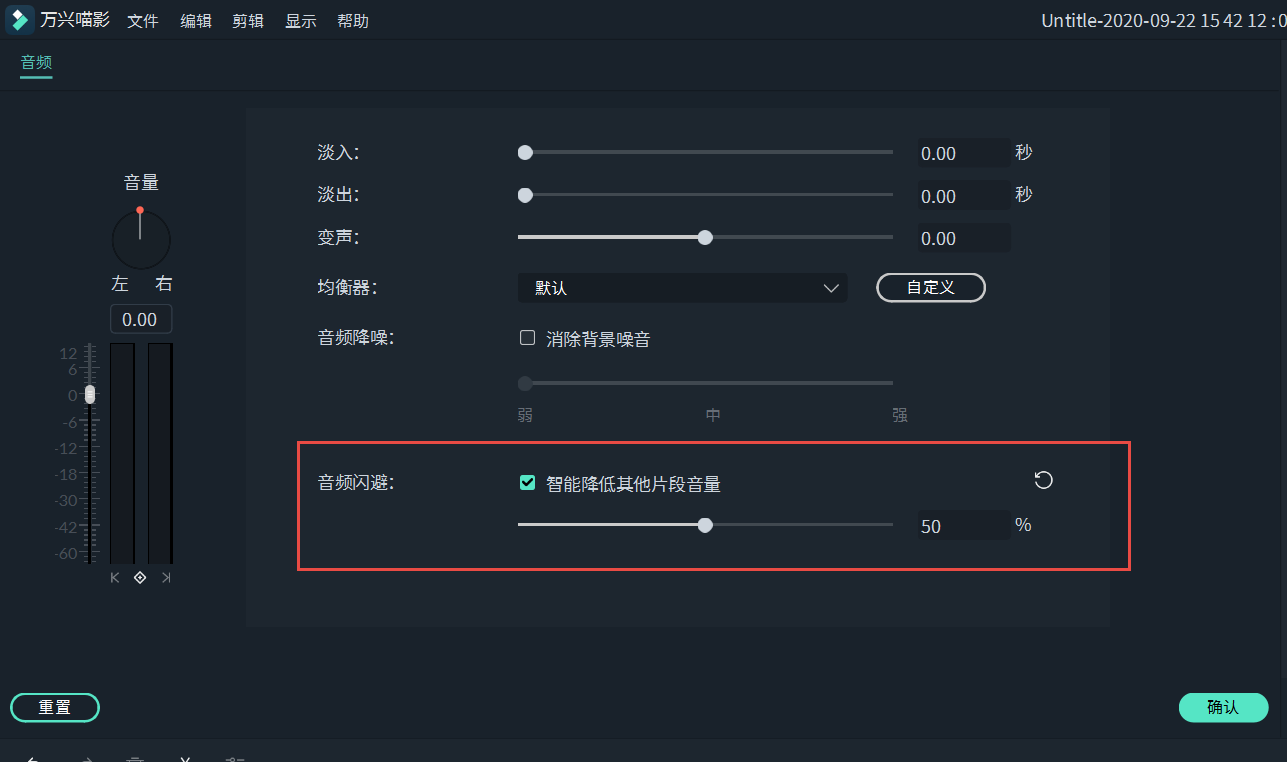Click the 变声 pitch slider handle
The image size is (1287, 762).
(704, 237)
